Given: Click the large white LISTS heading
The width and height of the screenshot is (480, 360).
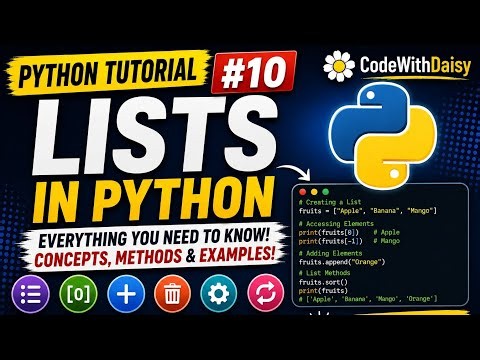Looking at the screenshot, I should pos(155,134).
